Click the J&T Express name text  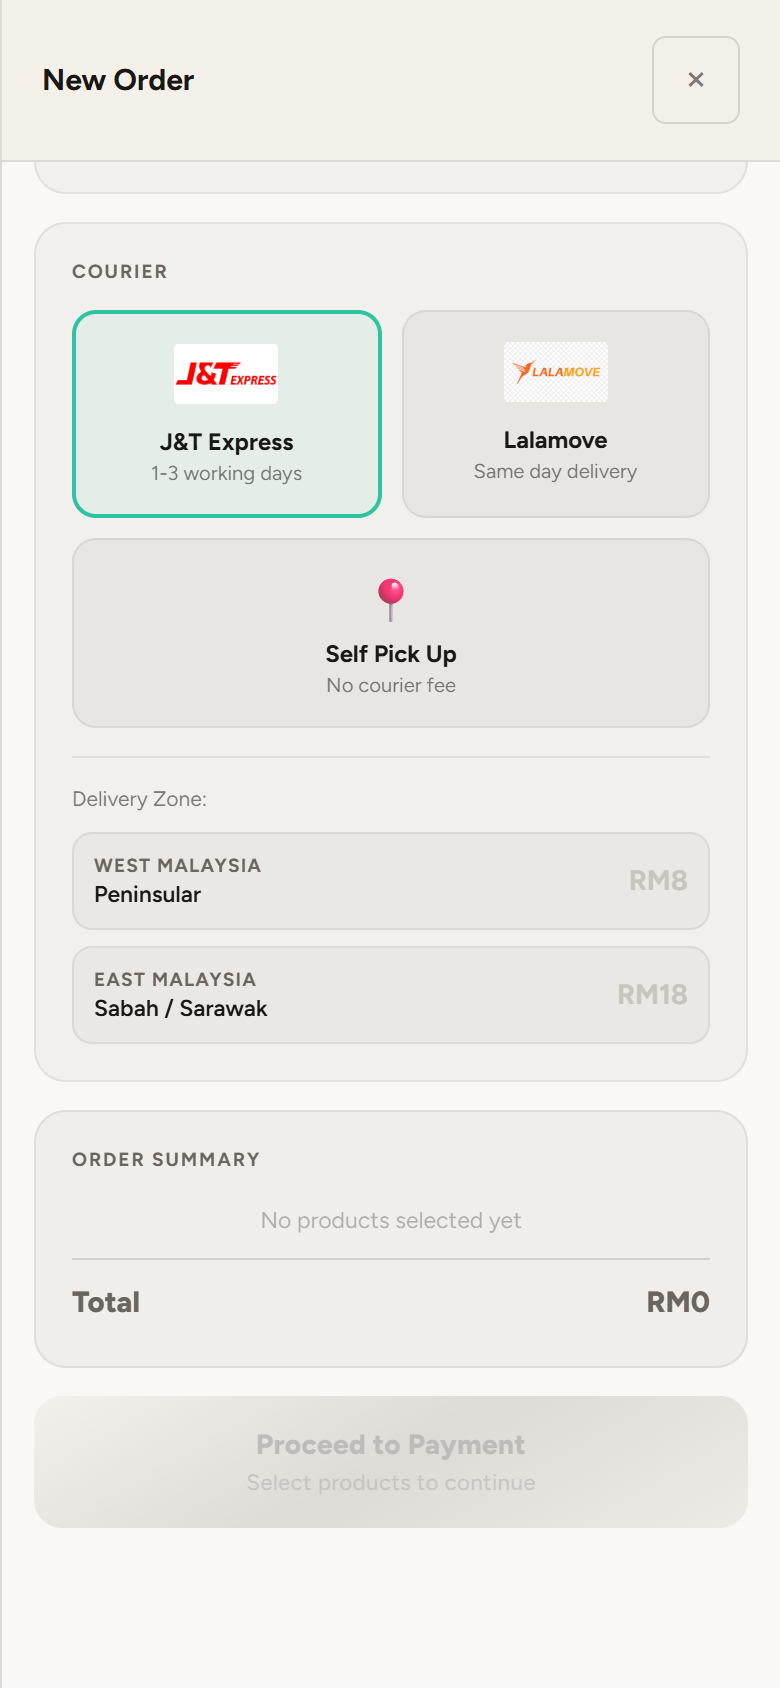[227, 442]
